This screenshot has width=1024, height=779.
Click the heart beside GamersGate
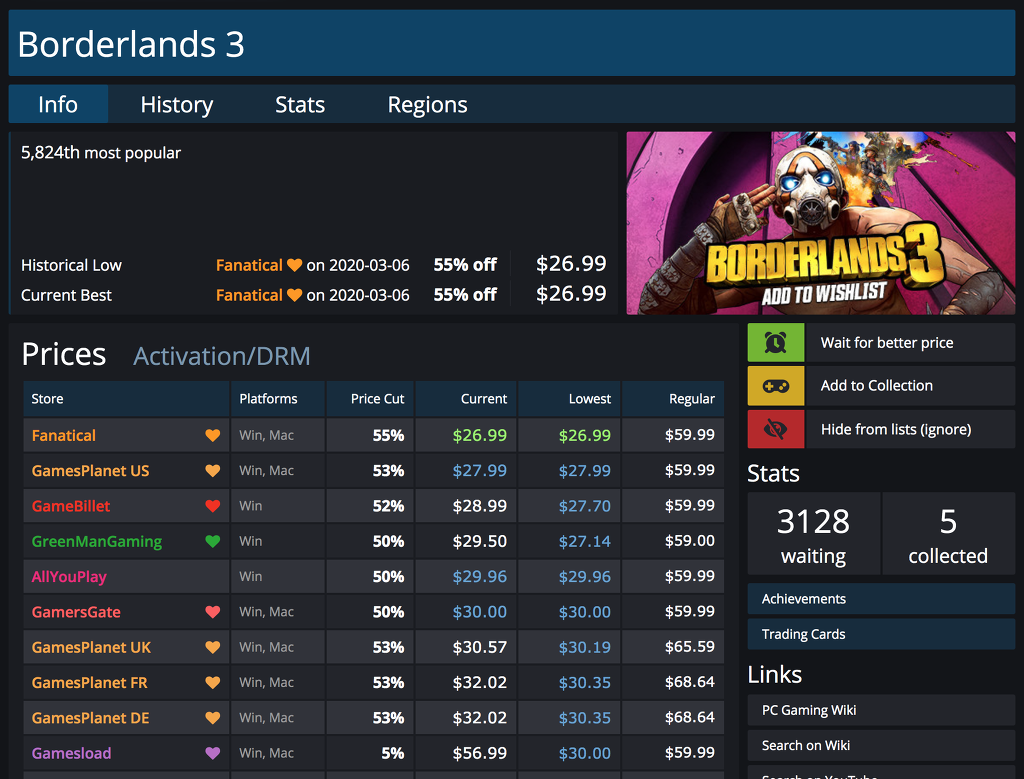(212, 612)
